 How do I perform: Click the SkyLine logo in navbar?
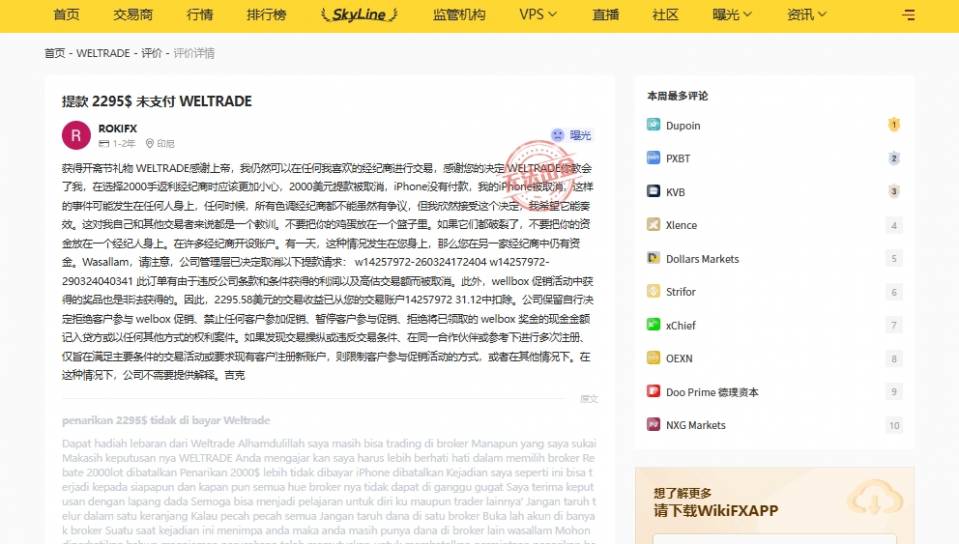click(x=359, y=14)
